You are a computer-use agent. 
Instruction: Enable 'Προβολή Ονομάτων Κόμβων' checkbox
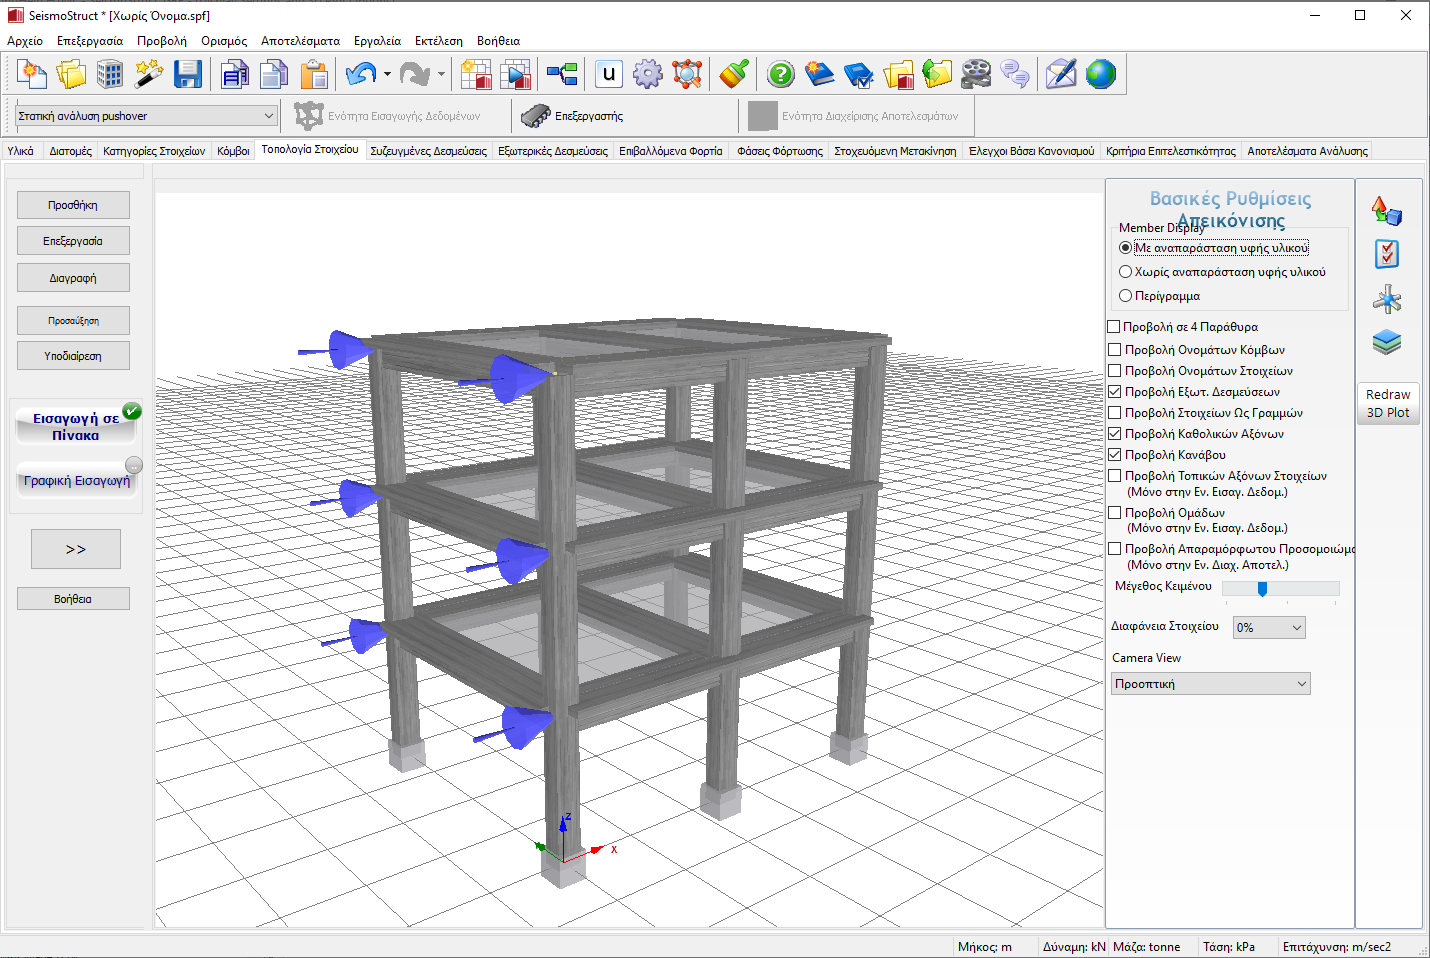1115,350
